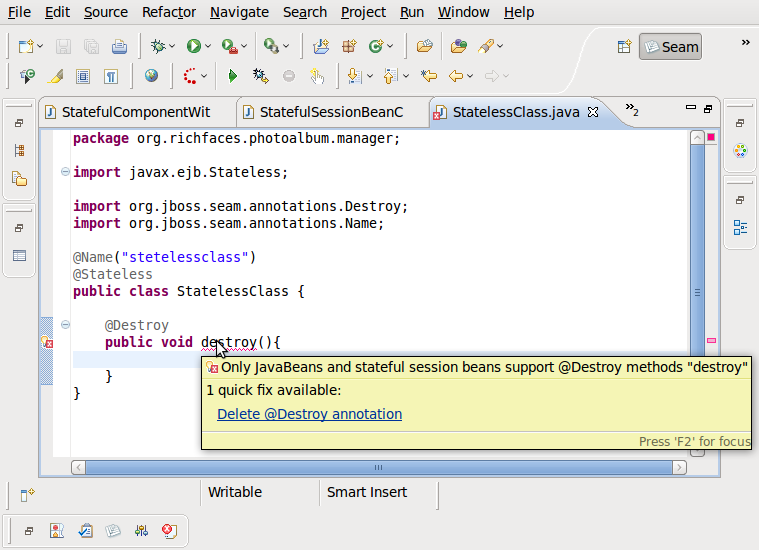This screenshot has height=550, width=759.
Task: Select the Seam perspective button
Action: click(670, 46)
